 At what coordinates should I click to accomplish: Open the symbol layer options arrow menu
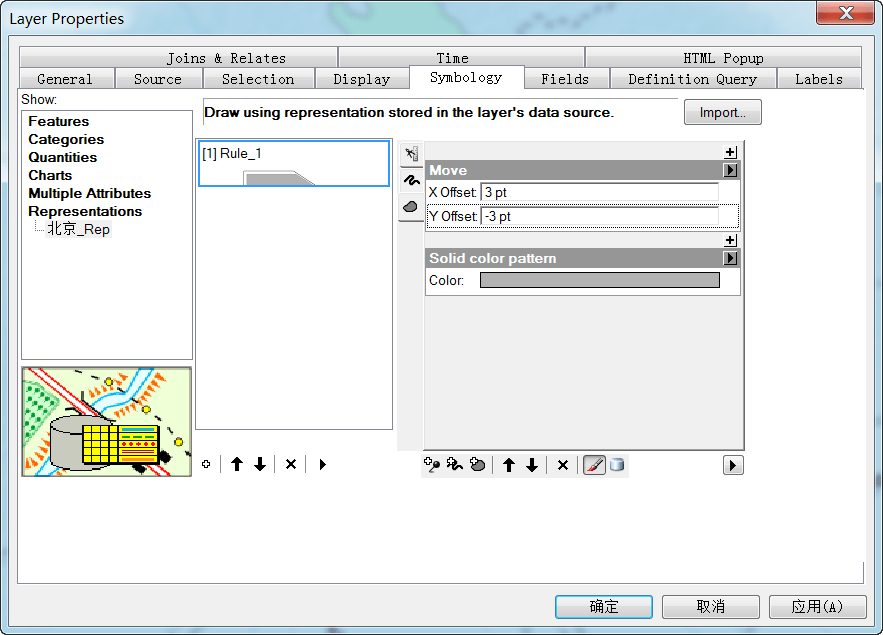point(733,466)
